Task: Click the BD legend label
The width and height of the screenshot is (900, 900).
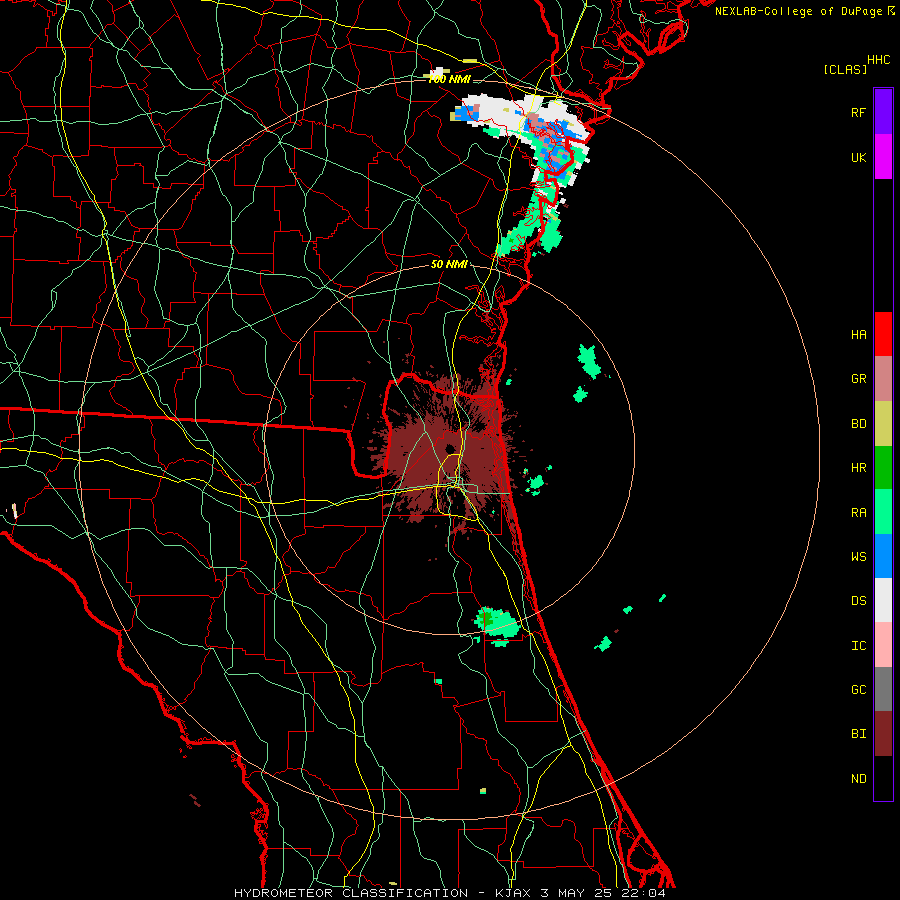Action: [858, 424]
